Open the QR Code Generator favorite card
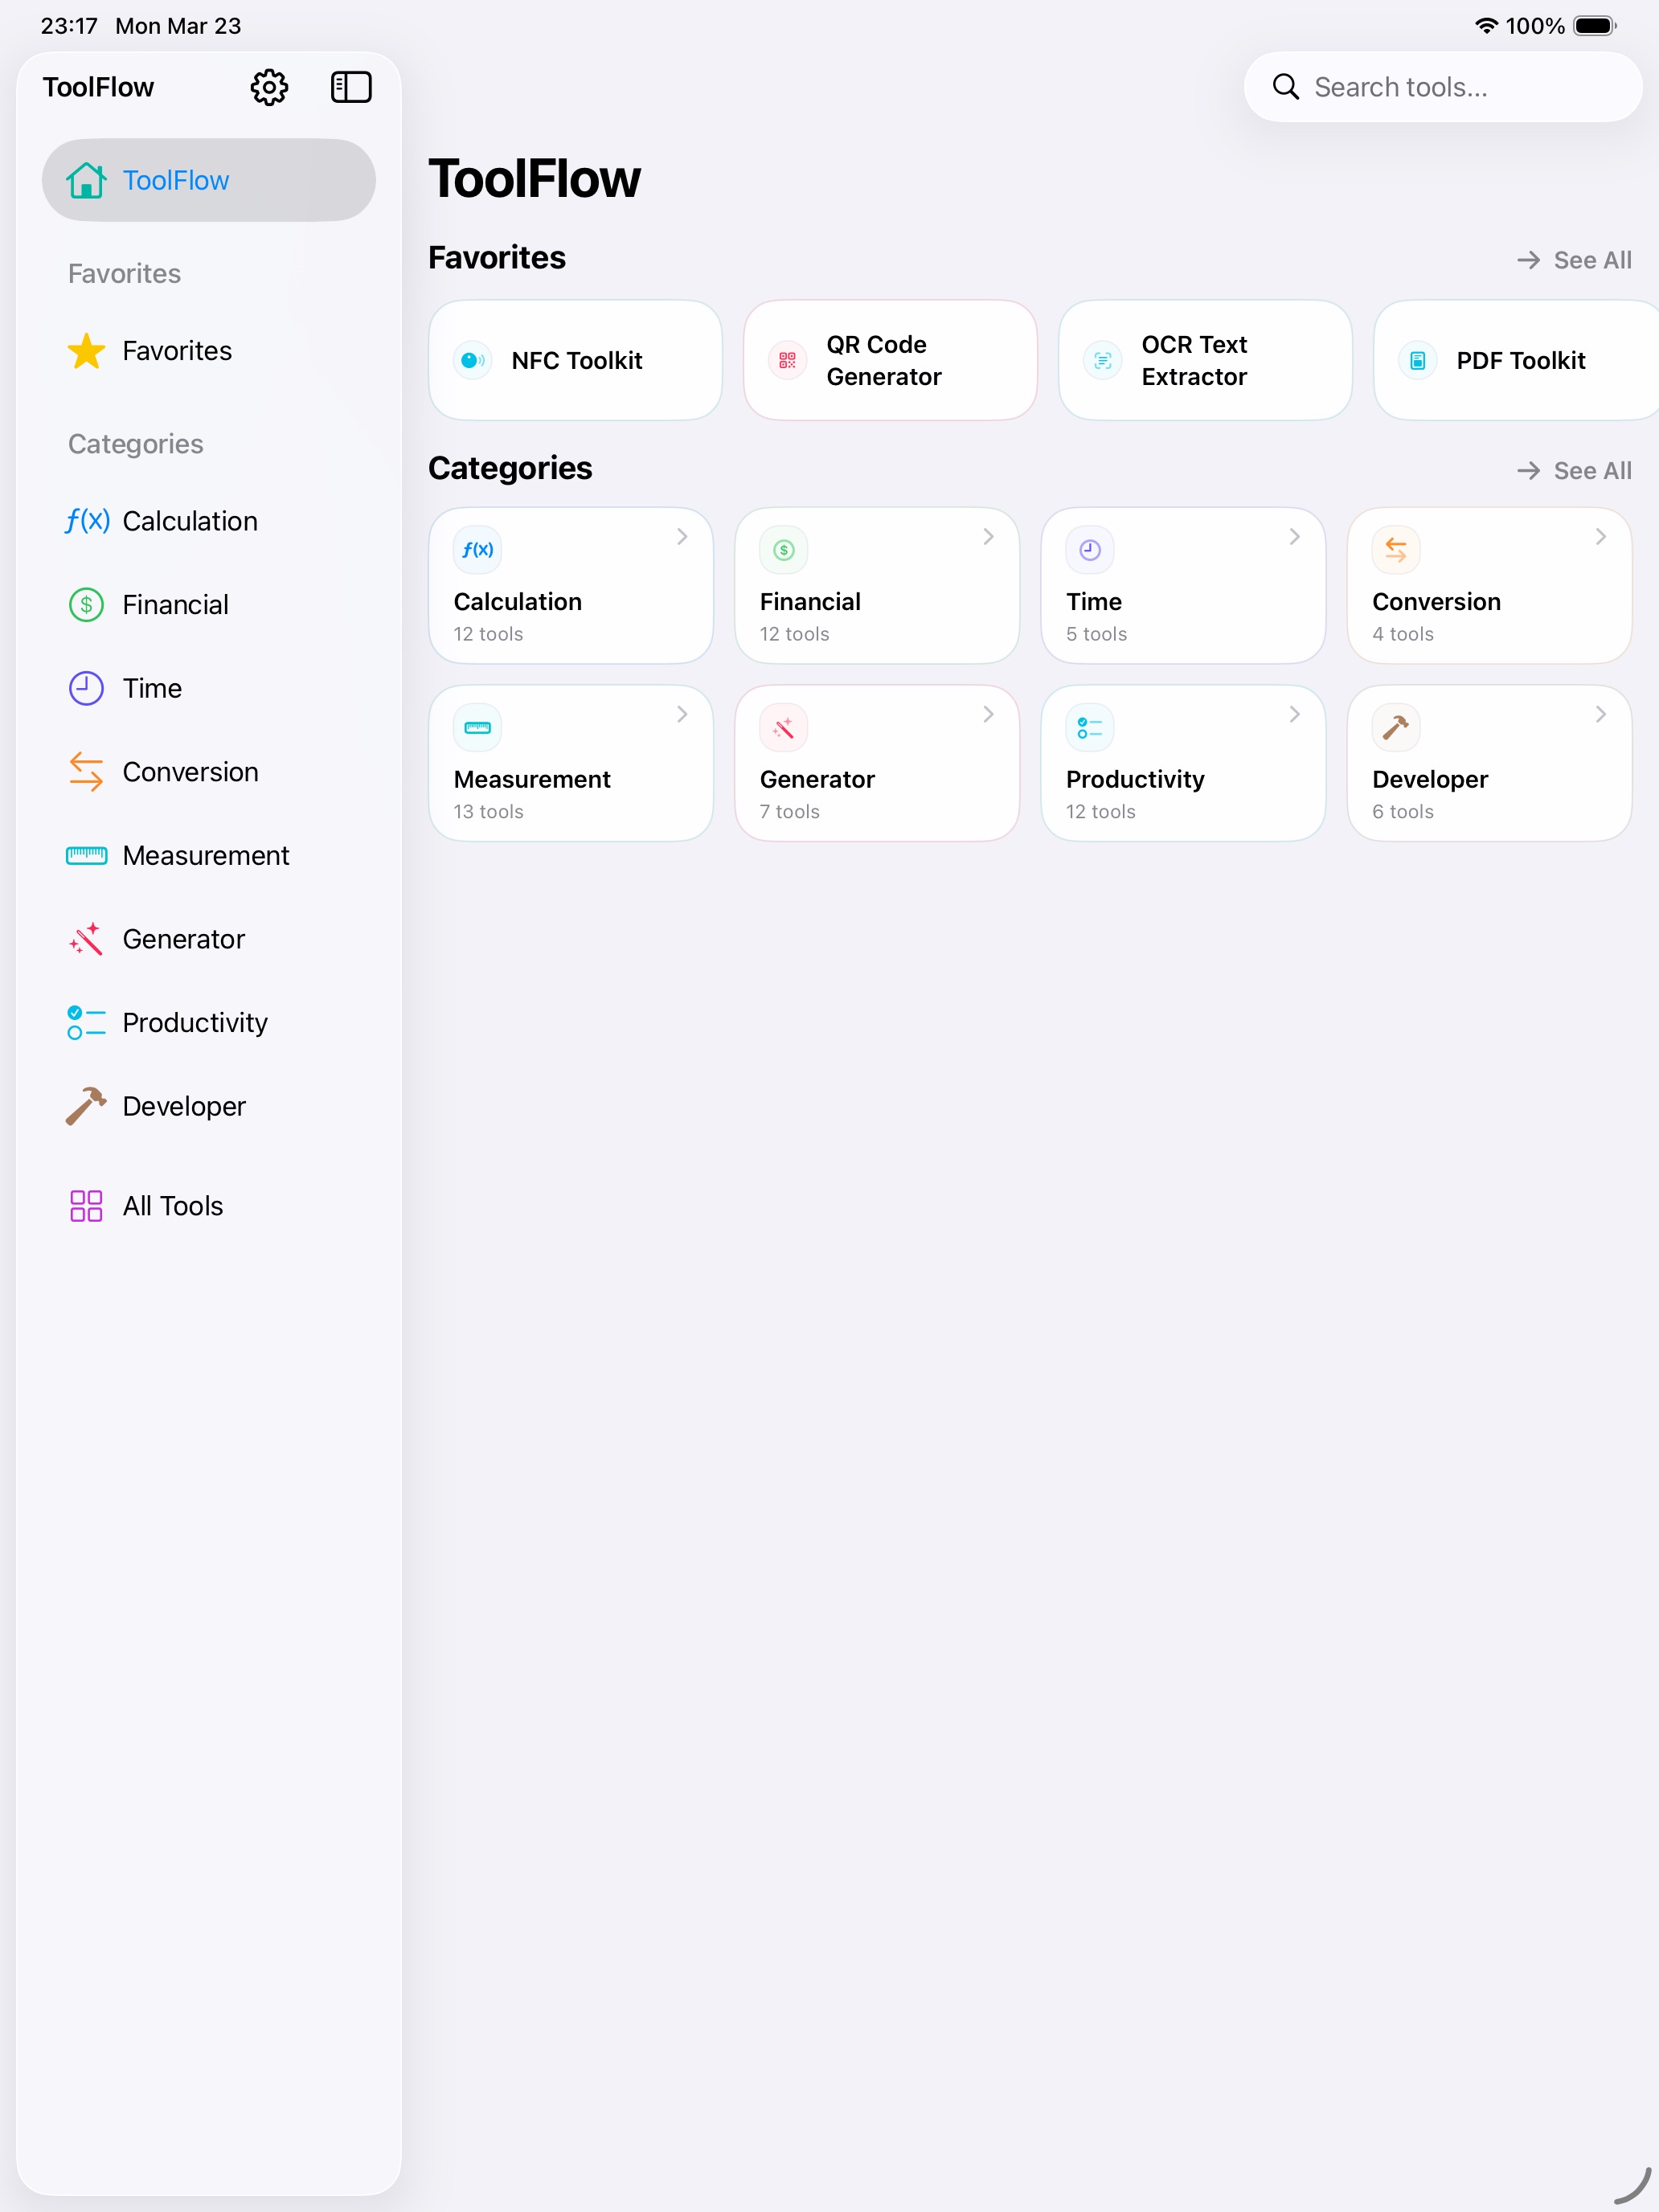This screenshot has height=2212, width=1659. 890,360
